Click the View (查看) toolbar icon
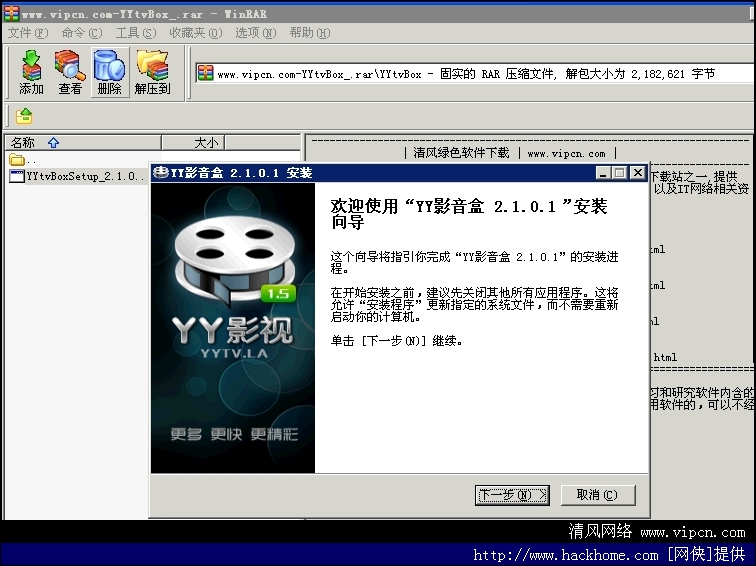Screen dimensions: 756x566 [70, 72]
